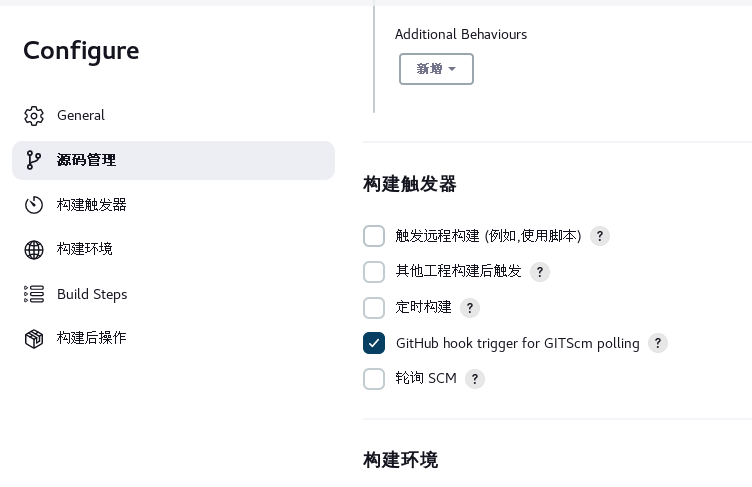Click the General gear icon

pos(34,116)
